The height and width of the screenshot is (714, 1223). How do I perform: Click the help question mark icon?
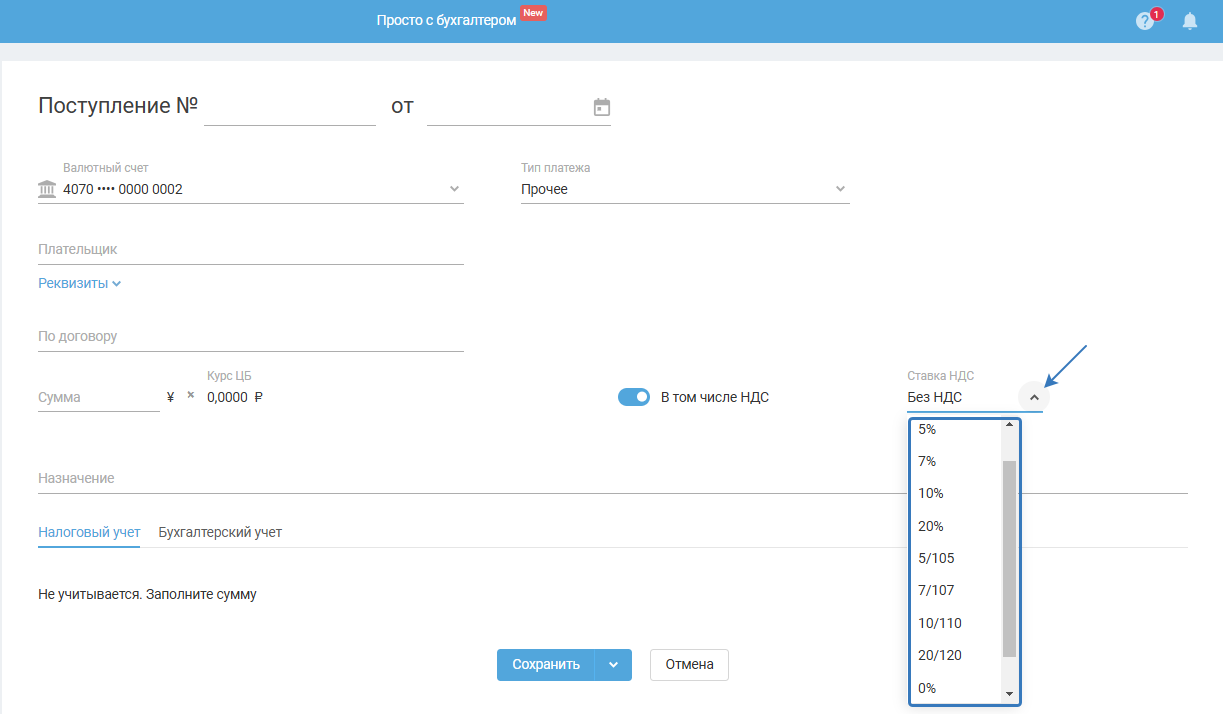coord(1145,21)
